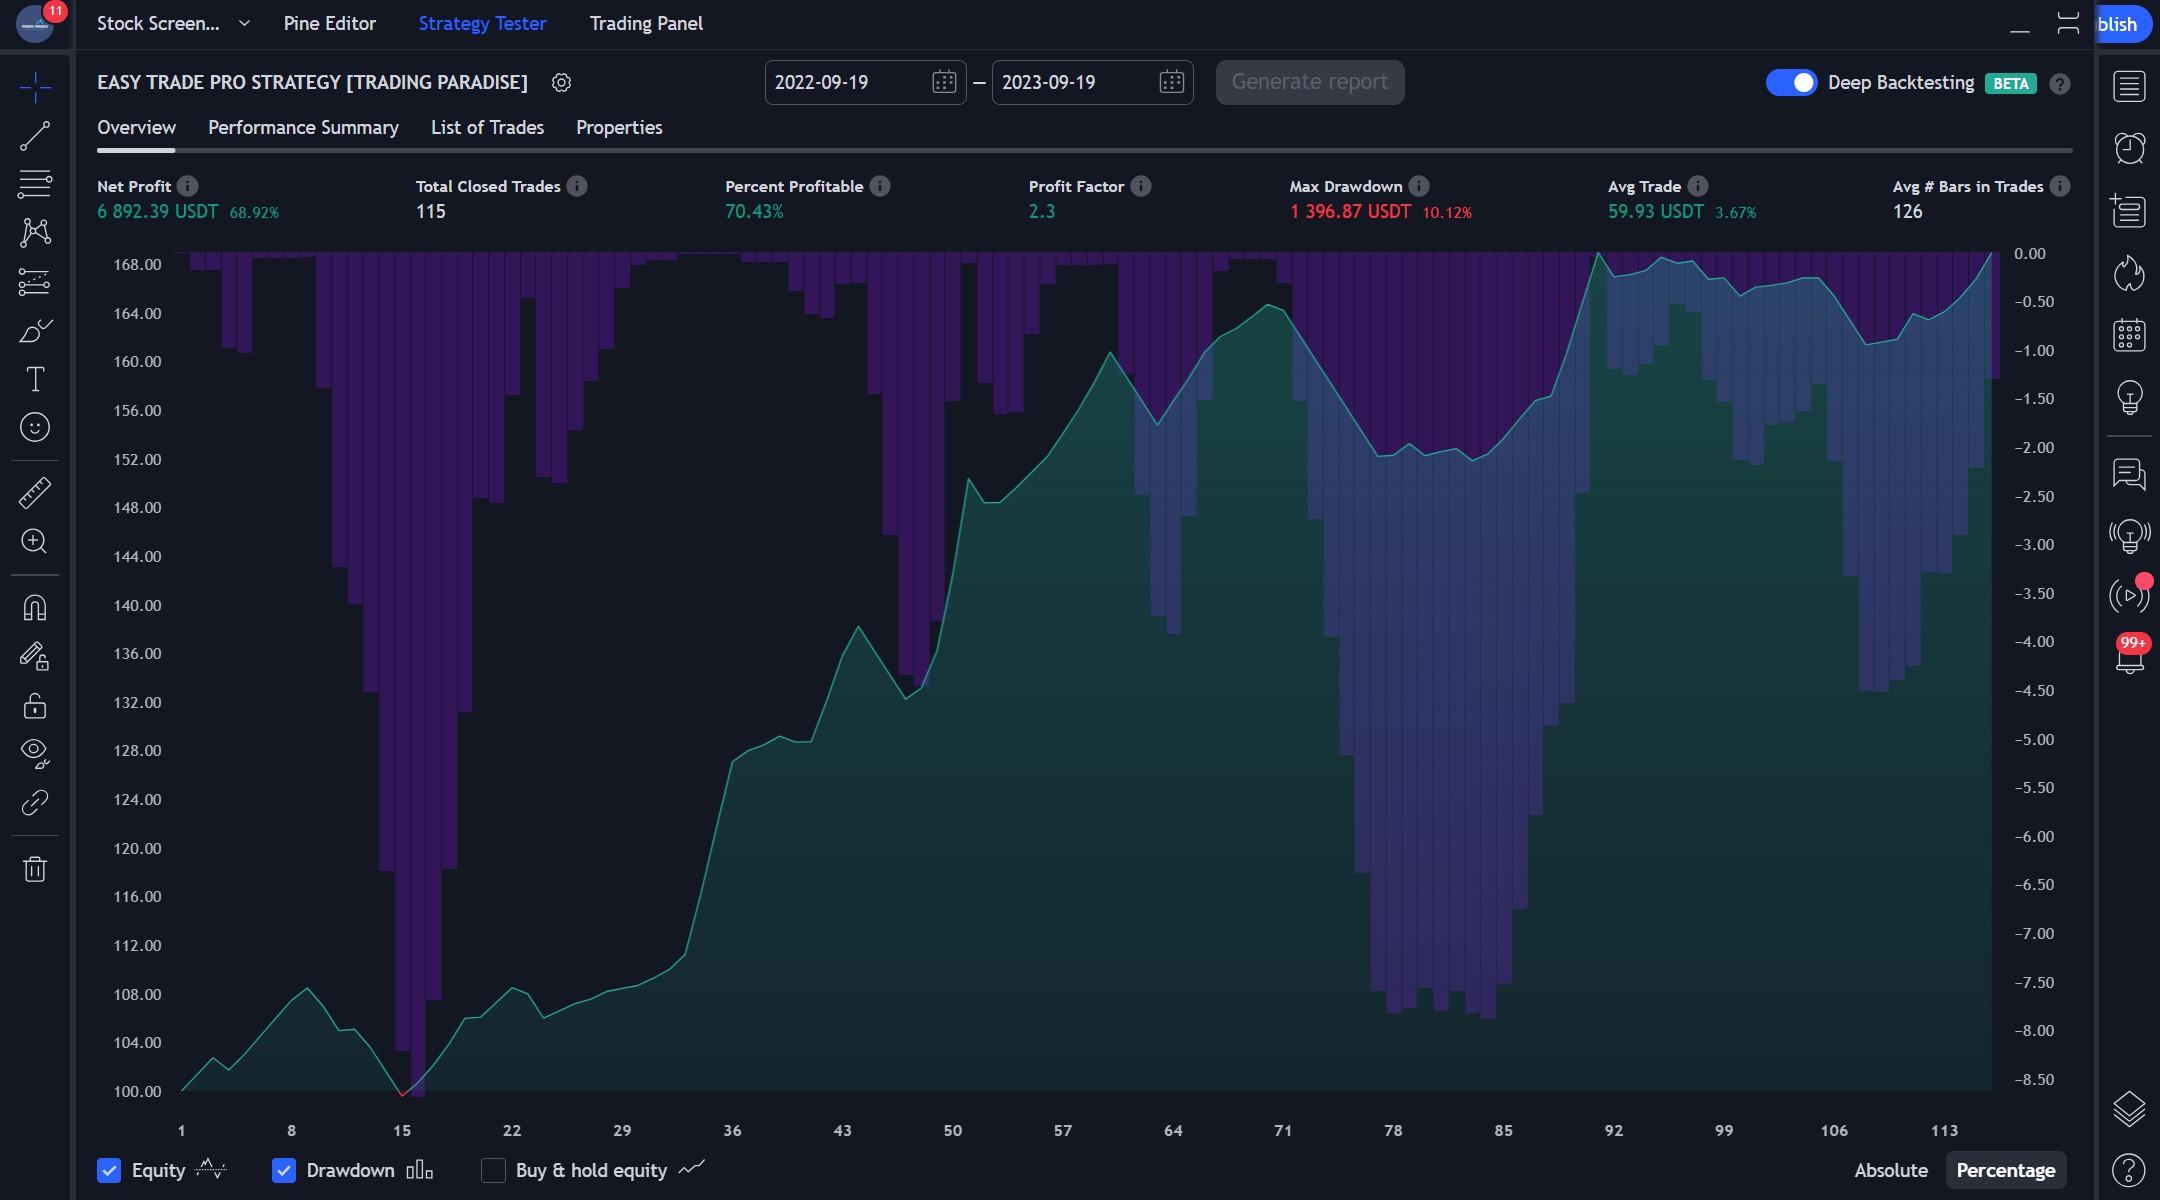Open the emoji icons tool
This screenshot has height=1200, width=2160.
35,428
